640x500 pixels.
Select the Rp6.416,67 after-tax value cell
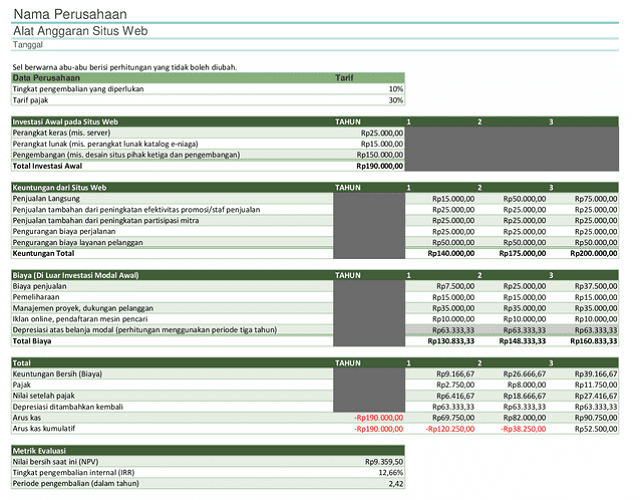tap(455, 396)
